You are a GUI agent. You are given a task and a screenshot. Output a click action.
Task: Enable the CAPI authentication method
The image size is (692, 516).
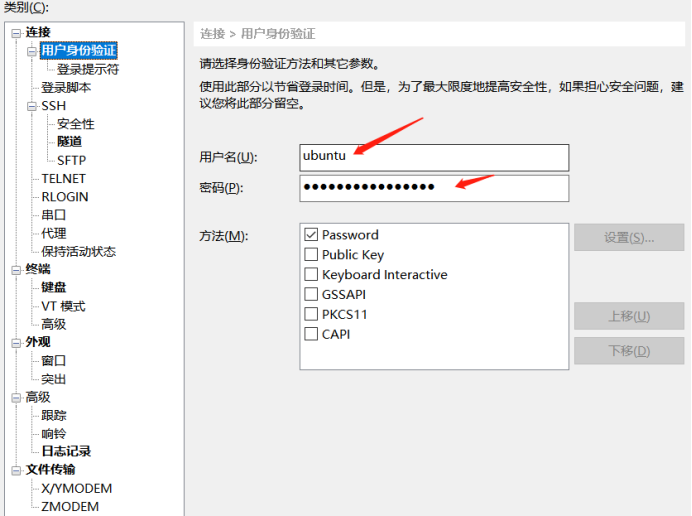click(x=311, y=335)
